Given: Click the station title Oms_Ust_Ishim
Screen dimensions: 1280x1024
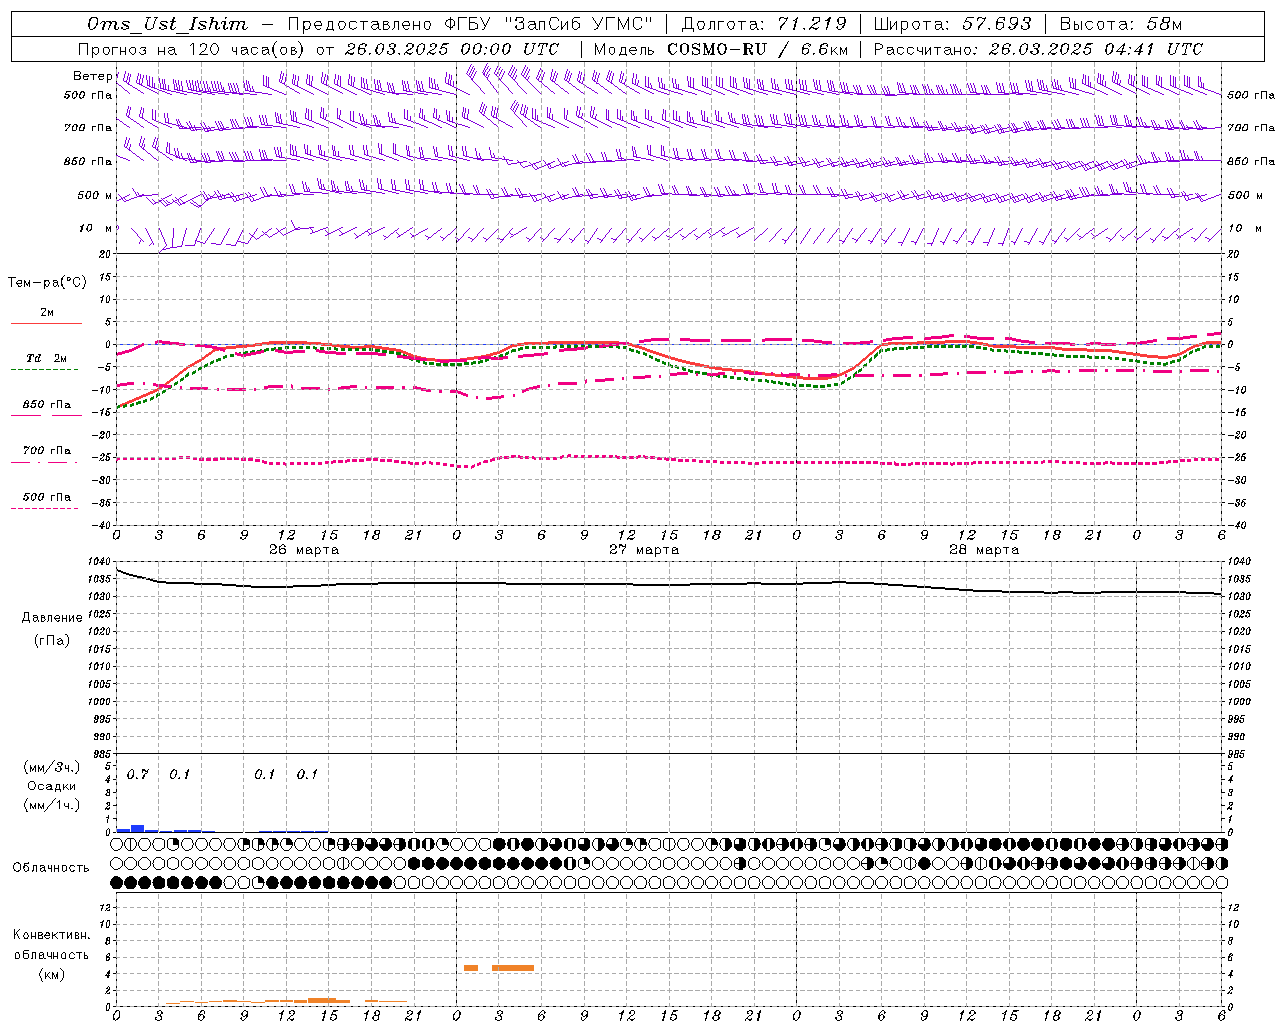Looking at the screenshot, I should click(167, 24).
